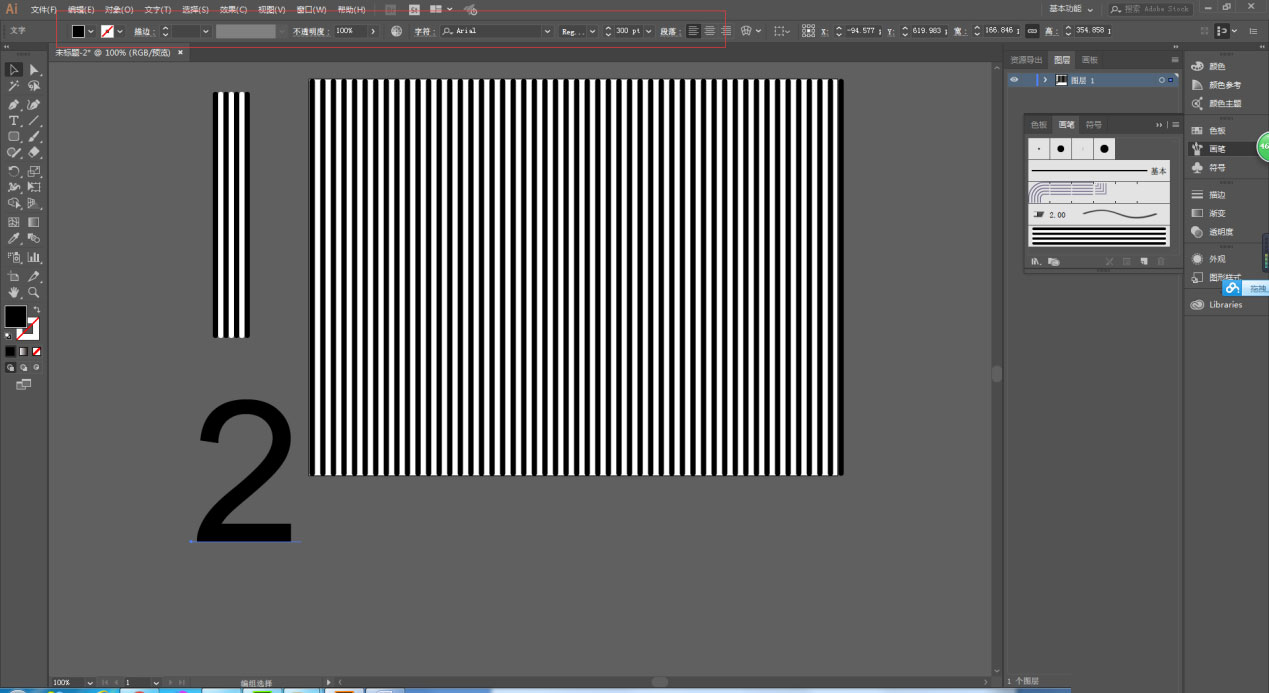Toggle constrain width and height link
This screenshot has height=693, width=1269.
click(x=1031, y=31)
